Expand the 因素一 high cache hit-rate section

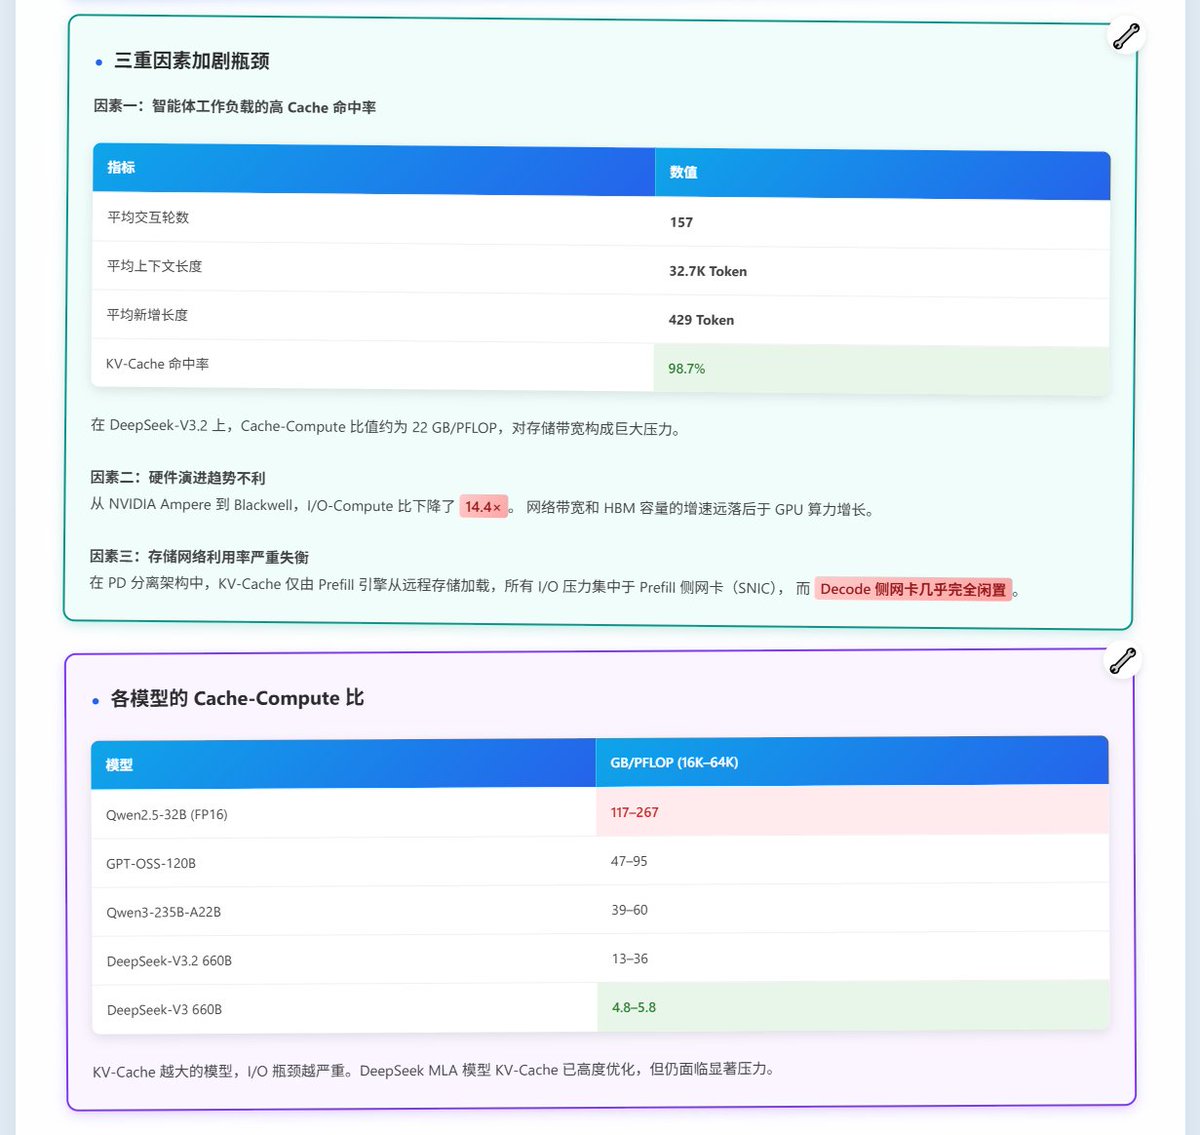(236, 107)
